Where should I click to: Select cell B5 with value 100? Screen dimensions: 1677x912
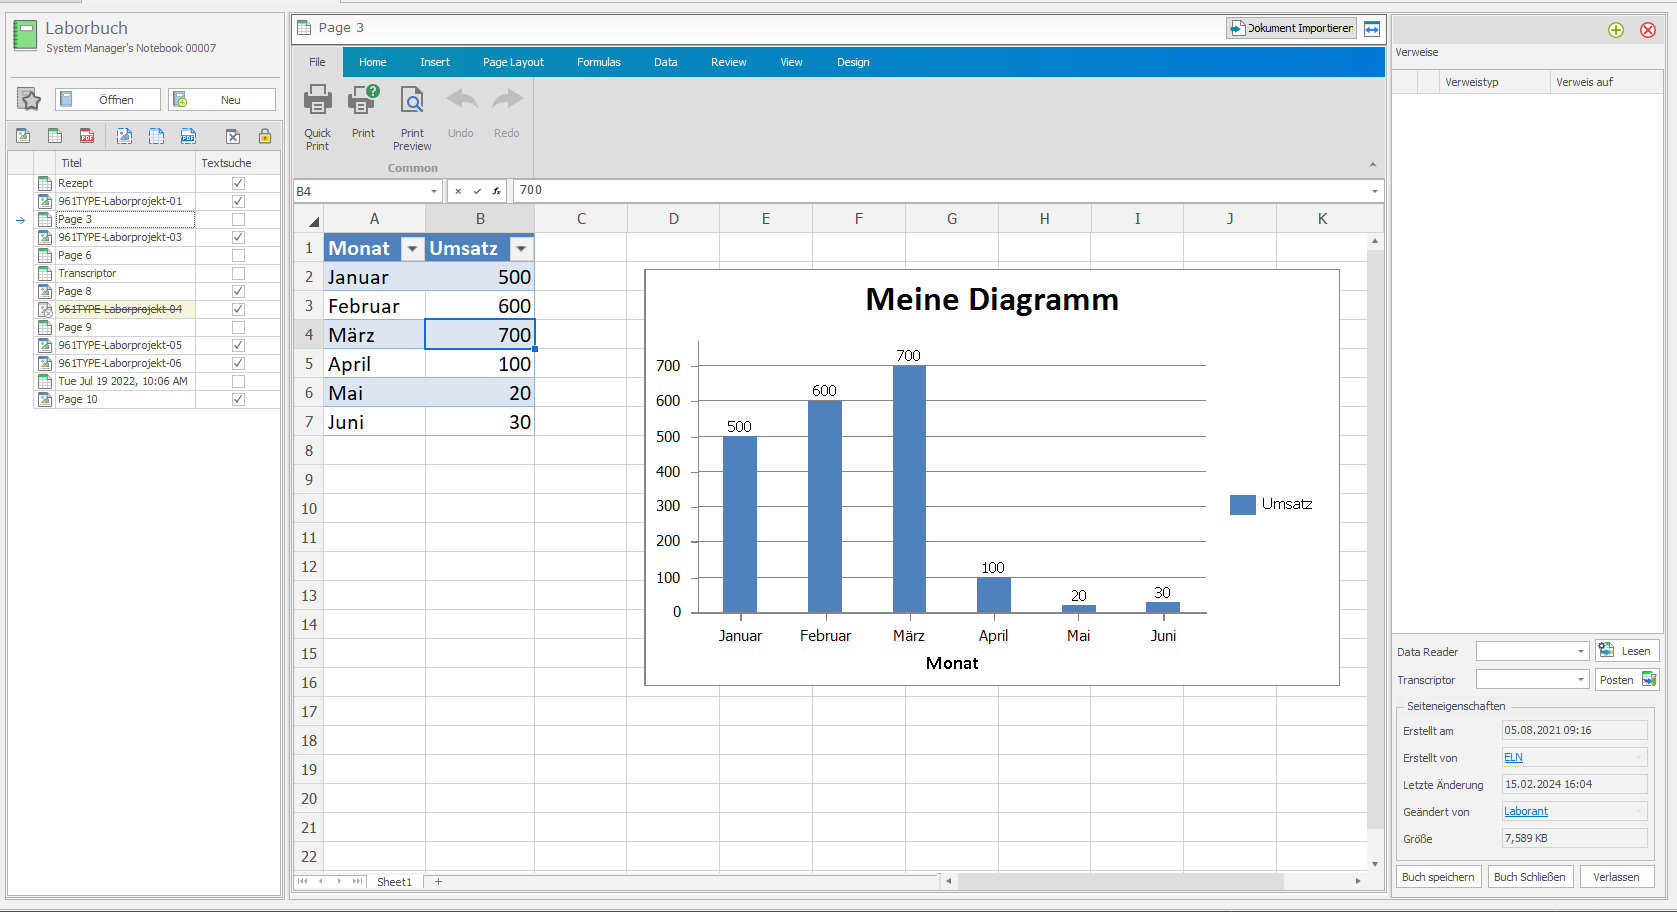480,364
